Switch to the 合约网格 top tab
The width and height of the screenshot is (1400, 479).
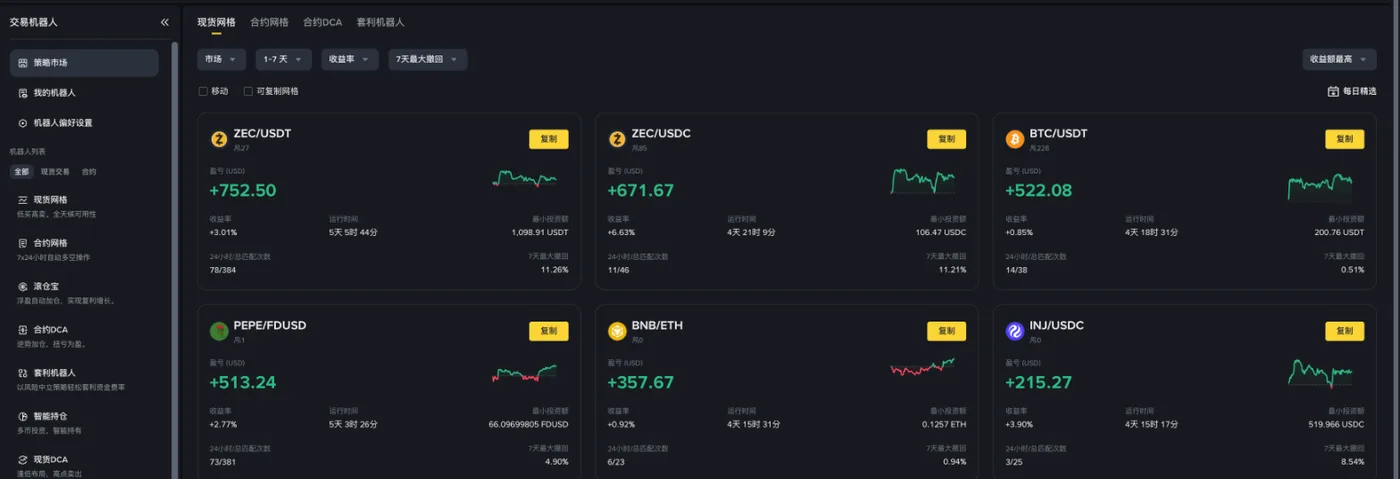click(269, 22)
